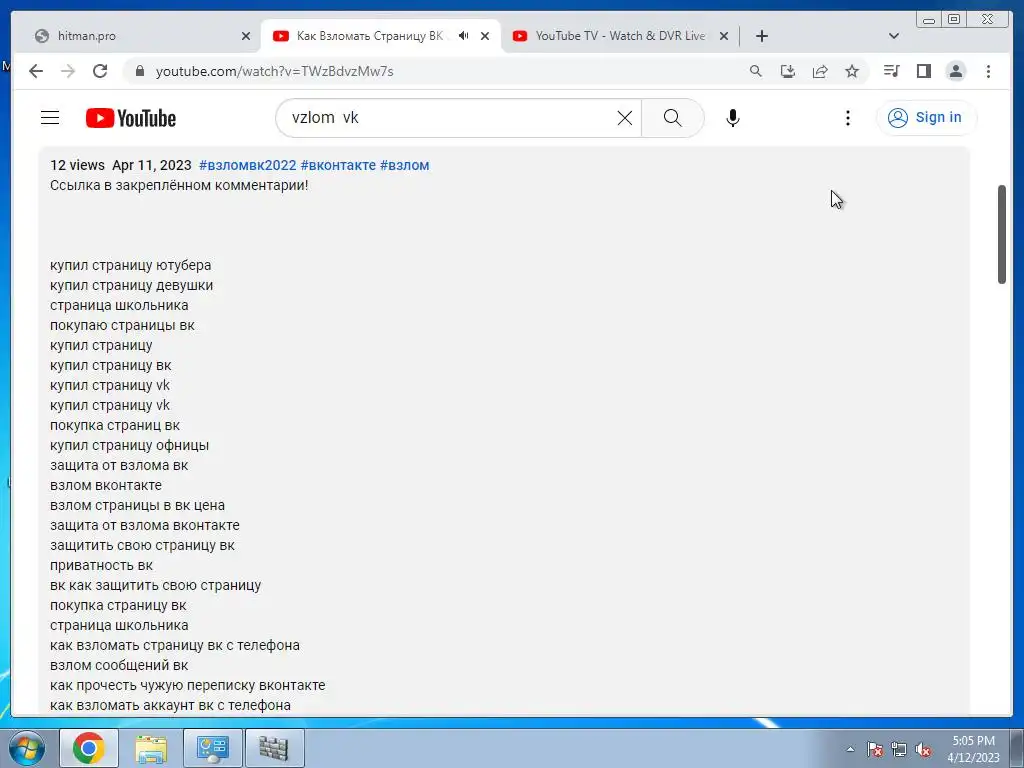The width and height of the screenshot is (1024, 768).
Task: View site info via the padlock icon
Action: [x=140, y=71]
